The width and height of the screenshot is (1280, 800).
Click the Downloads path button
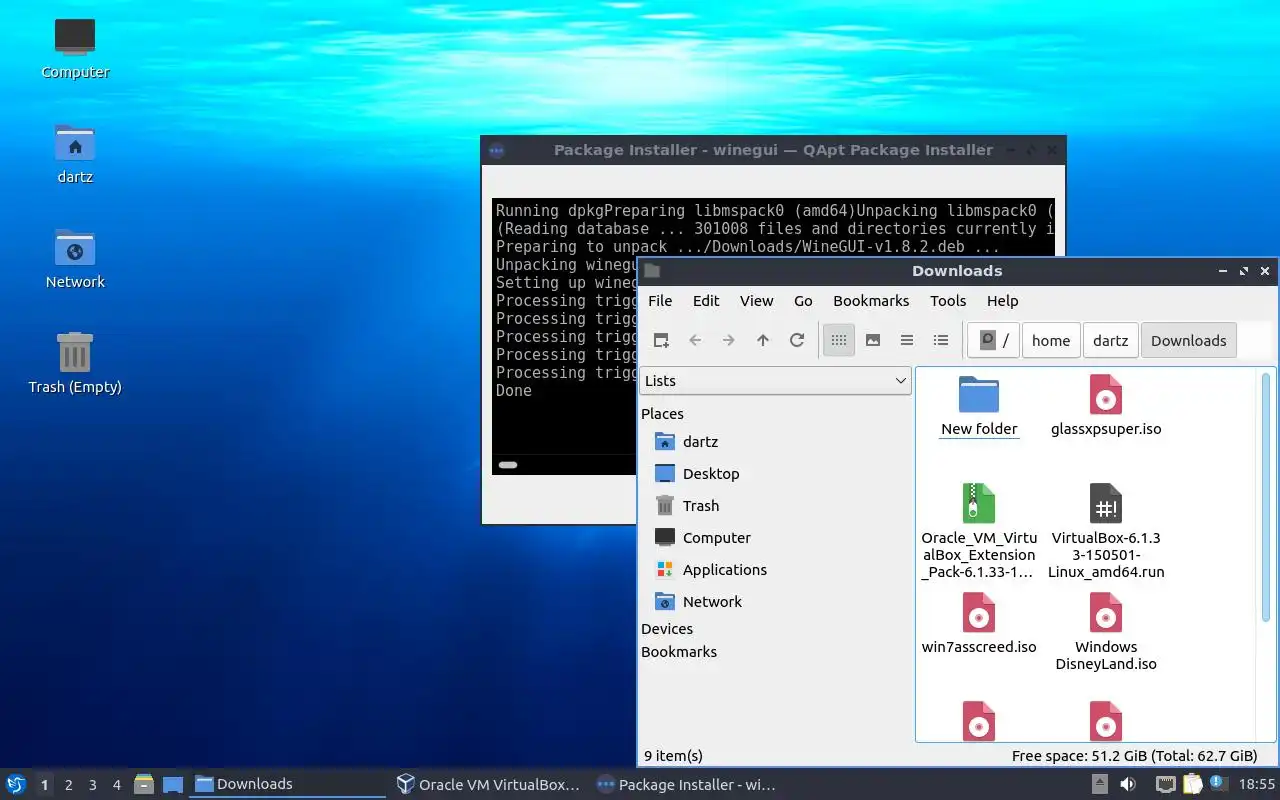[1189, 340]
